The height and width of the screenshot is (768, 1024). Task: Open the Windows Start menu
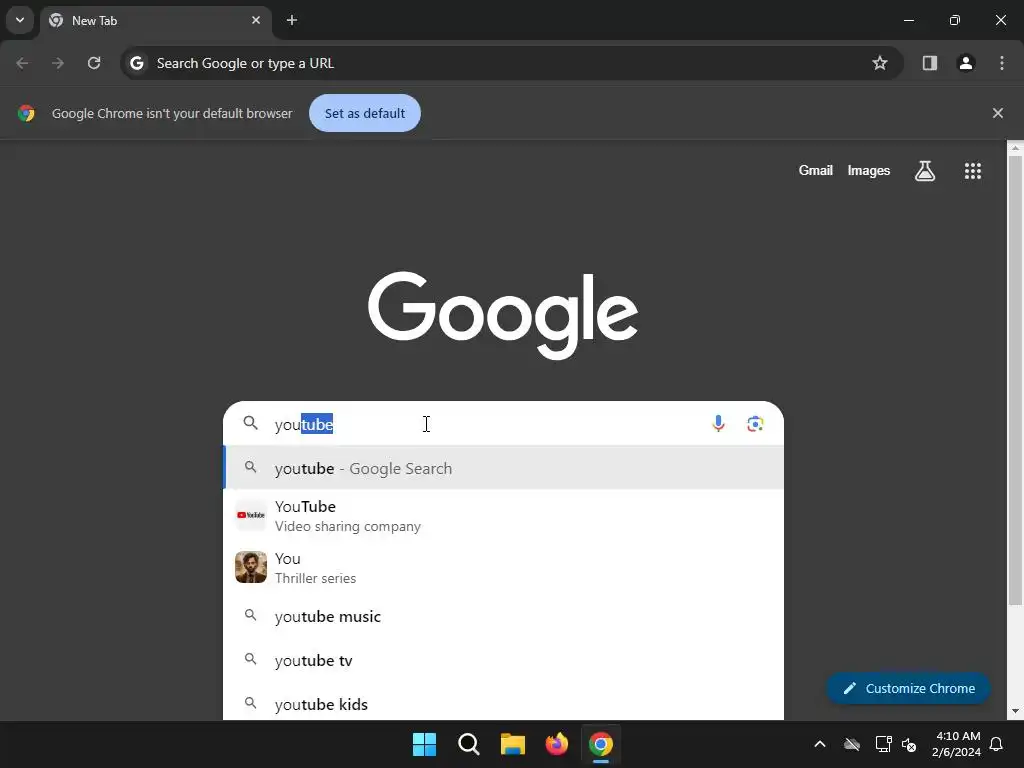click(x=424, y=744)
